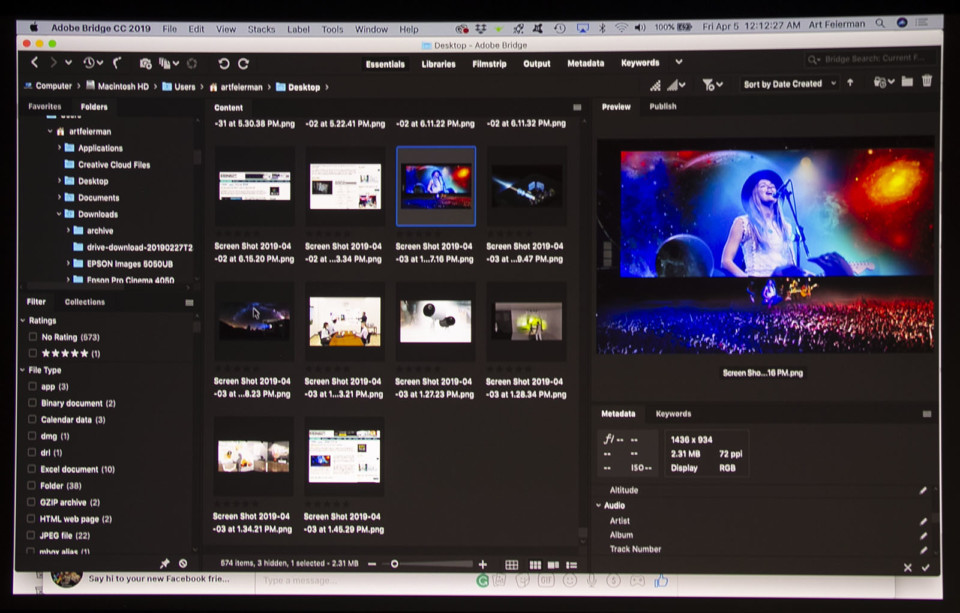Click the boomerang return icon

tap(117, 62)
